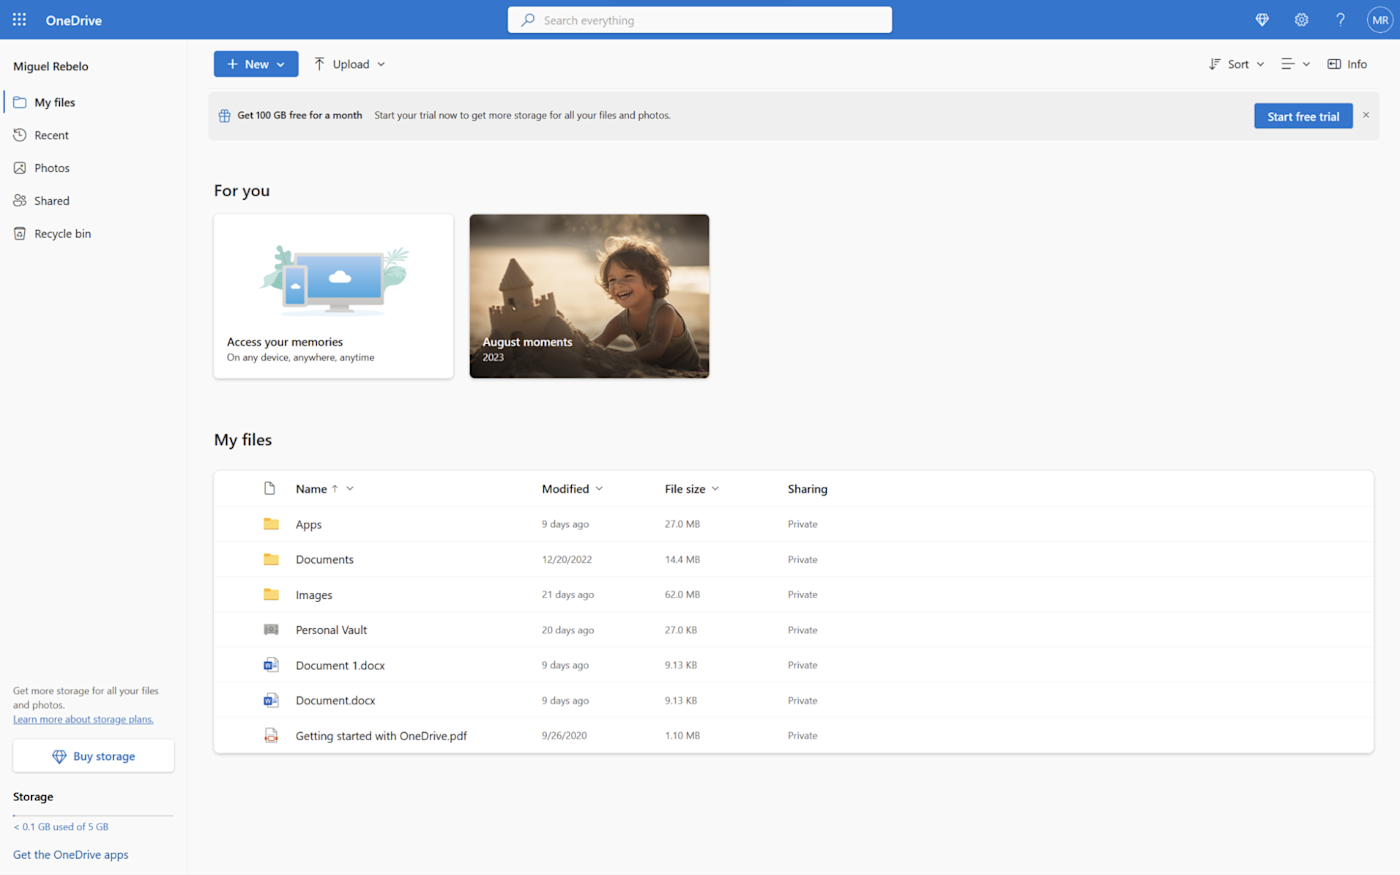Click the Photos picture icon in sidebar
The height and width of the screenshot is (875, 1400).
[20, 168]
